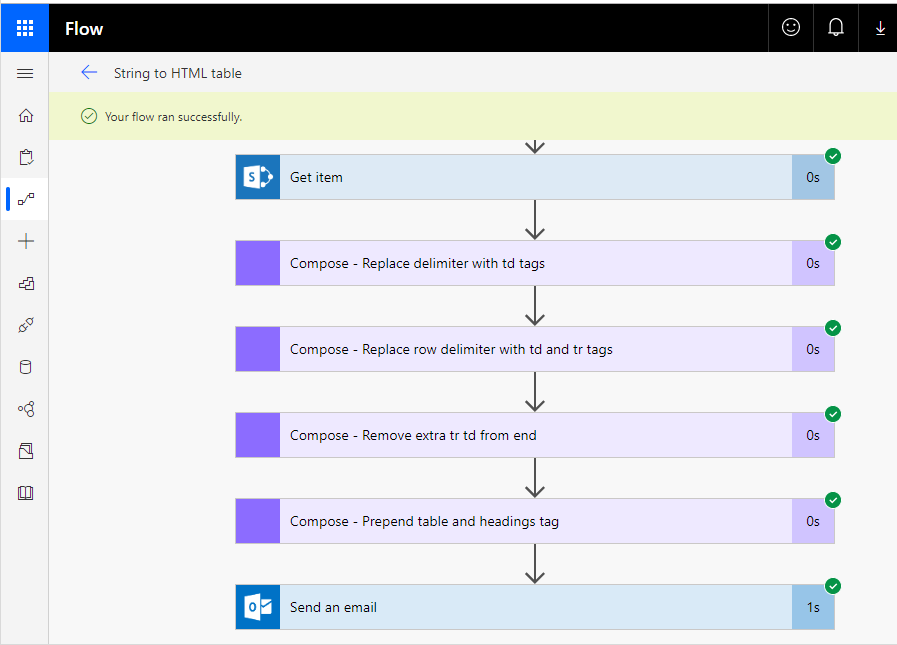Viewport: 897px width, 645px height.
Task: Open the notifications bell
Action: 835,27
